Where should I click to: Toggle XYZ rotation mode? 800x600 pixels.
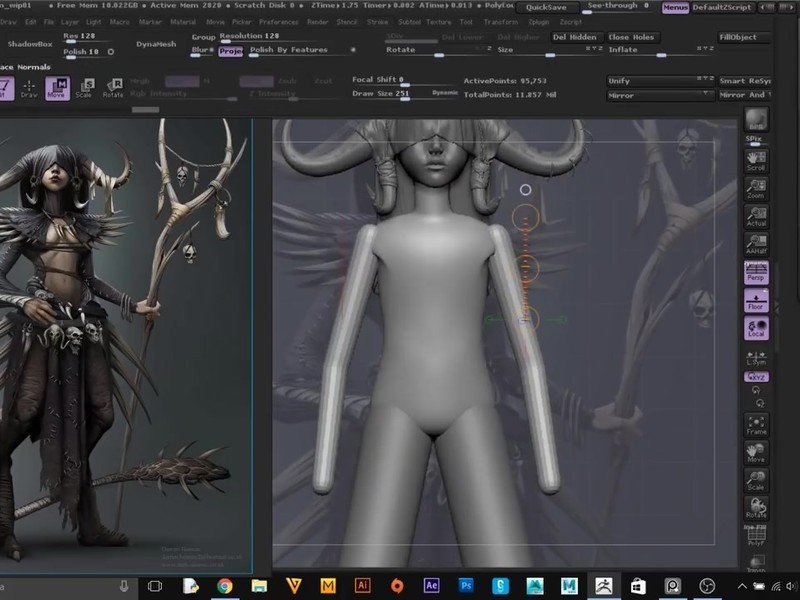(756, 377)
